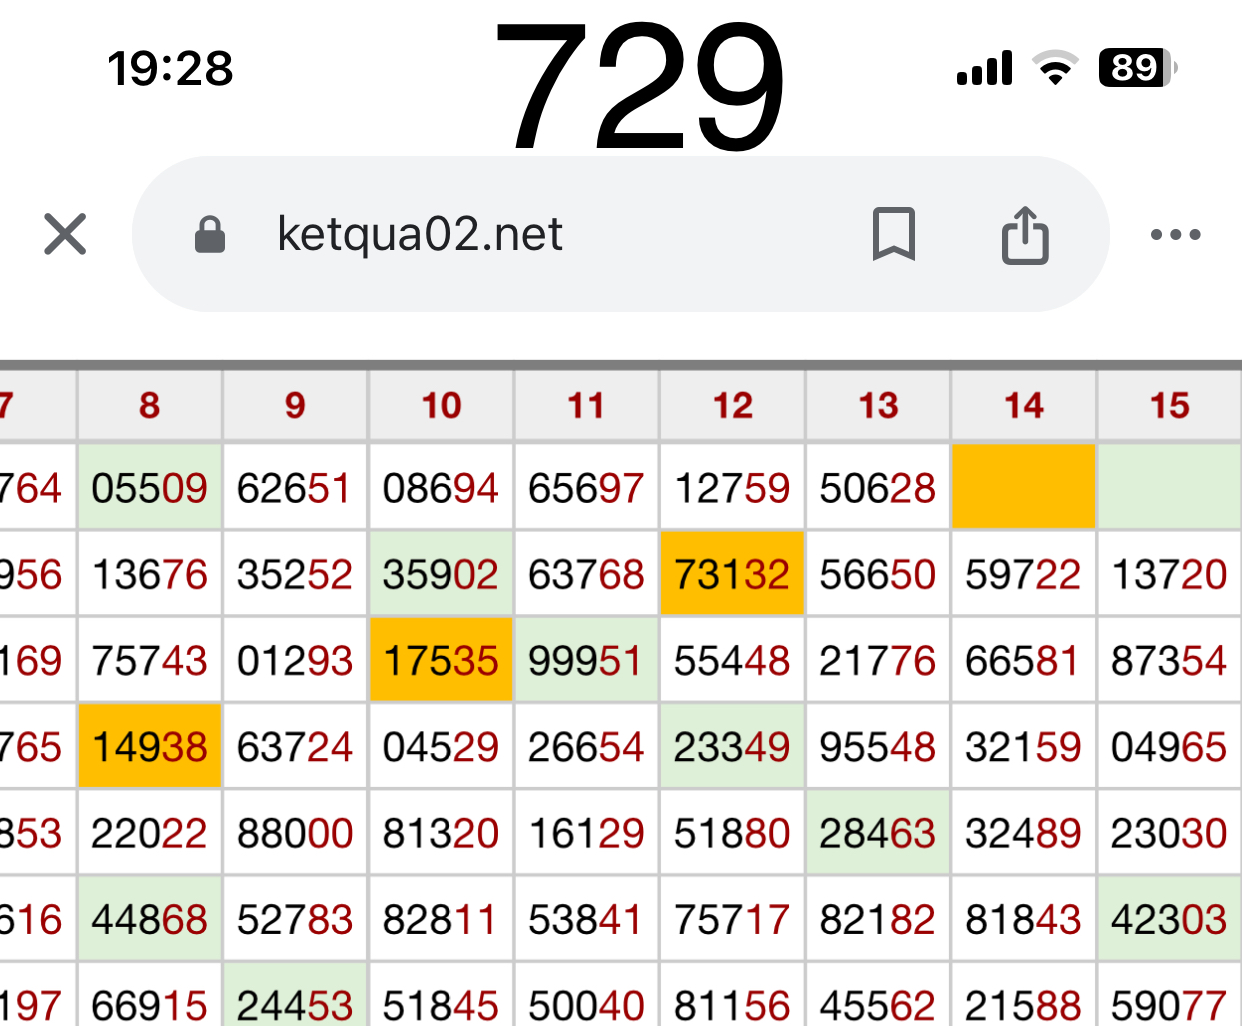Viewport: 1242px width, 1026px height.
Task: Select column header 8
Action: click(x=150, y=406)
